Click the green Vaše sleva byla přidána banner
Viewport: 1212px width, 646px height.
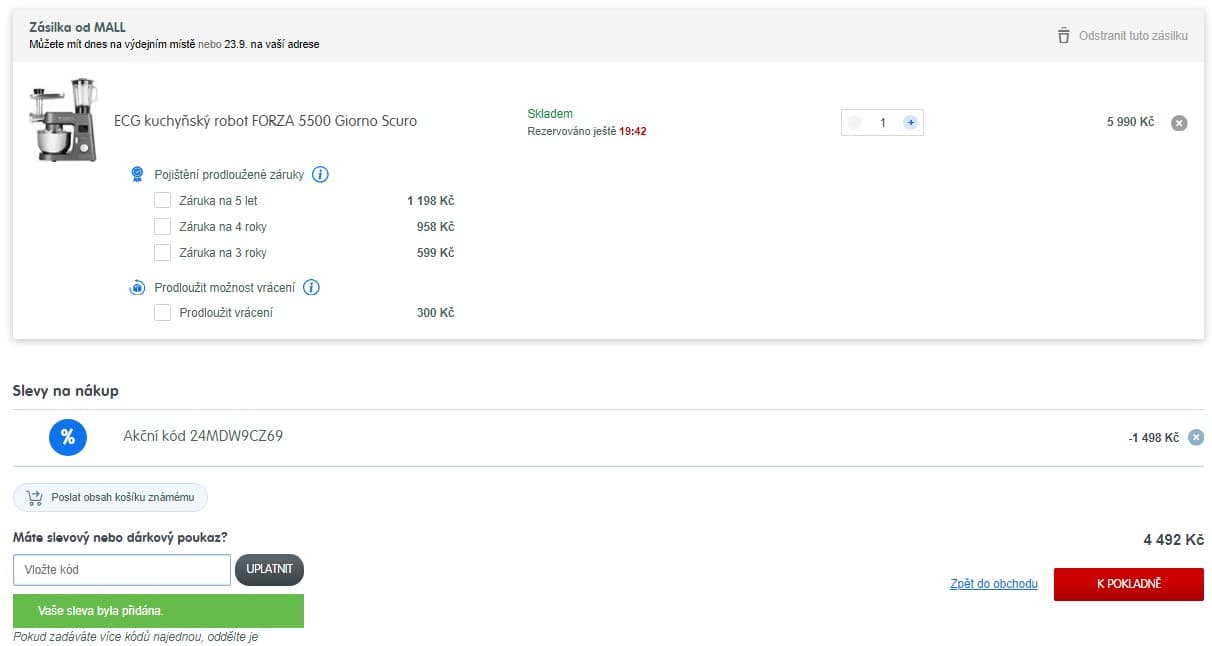pyautogui.click(x=158, y=610)
